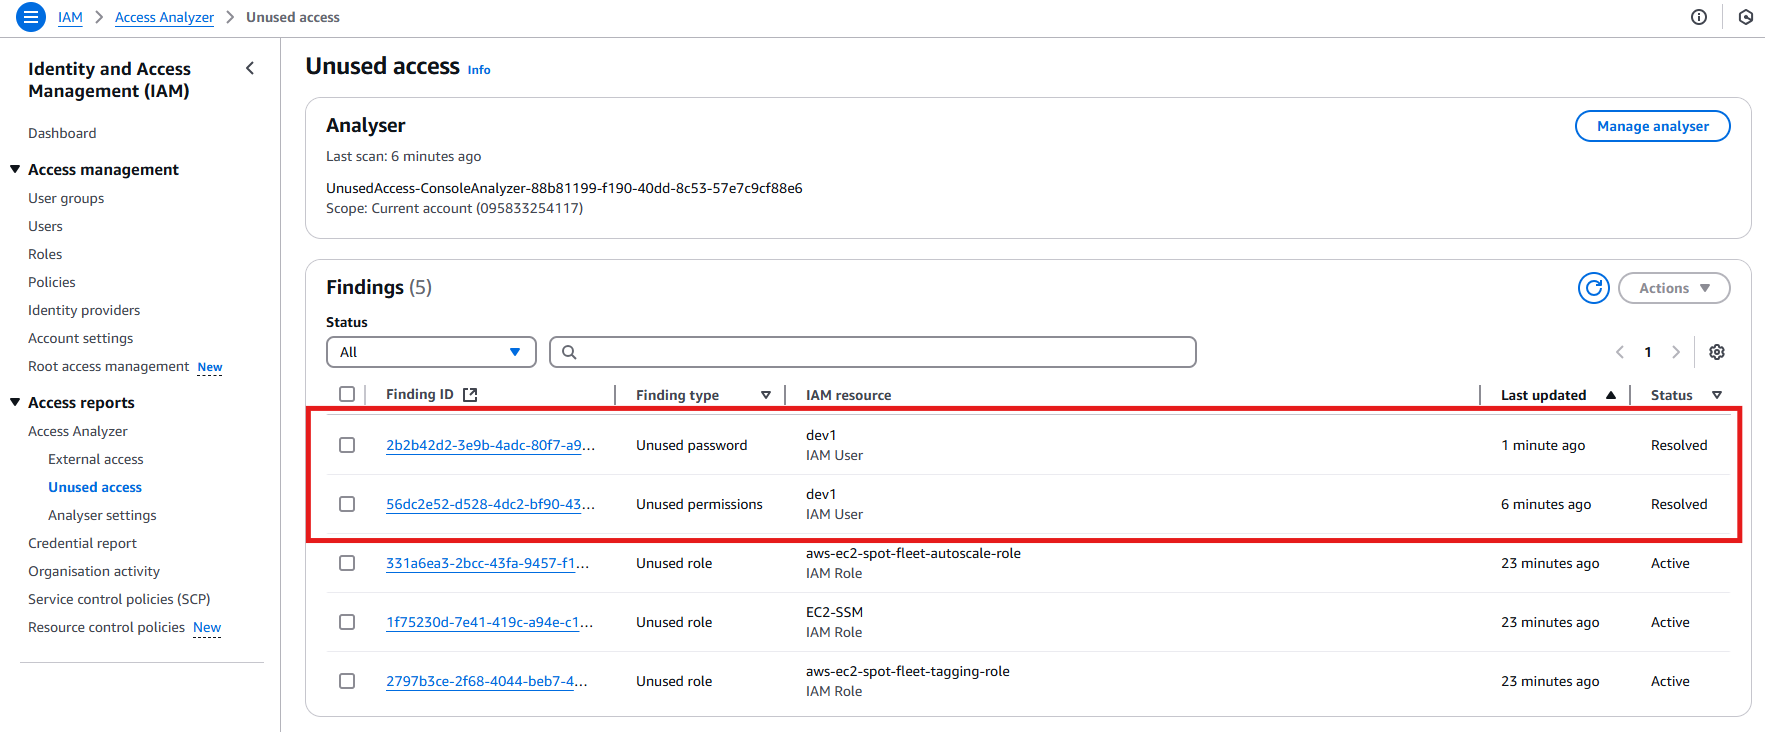Select all findings checkbox in header
The width and height of the screenshot is (1765, 732).
(x=347, y=394)
